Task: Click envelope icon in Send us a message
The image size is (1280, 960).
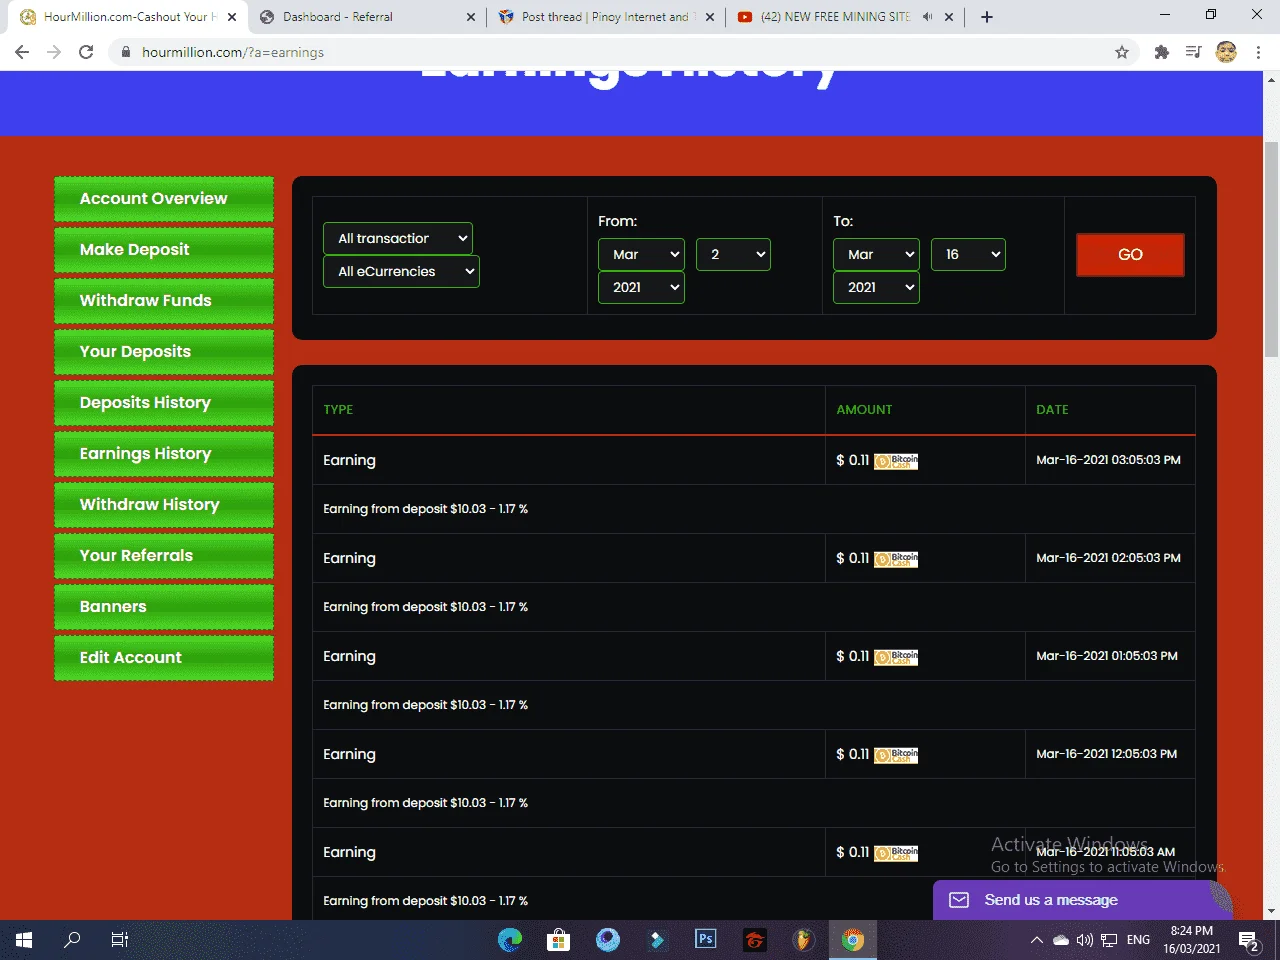Action: 959,900
